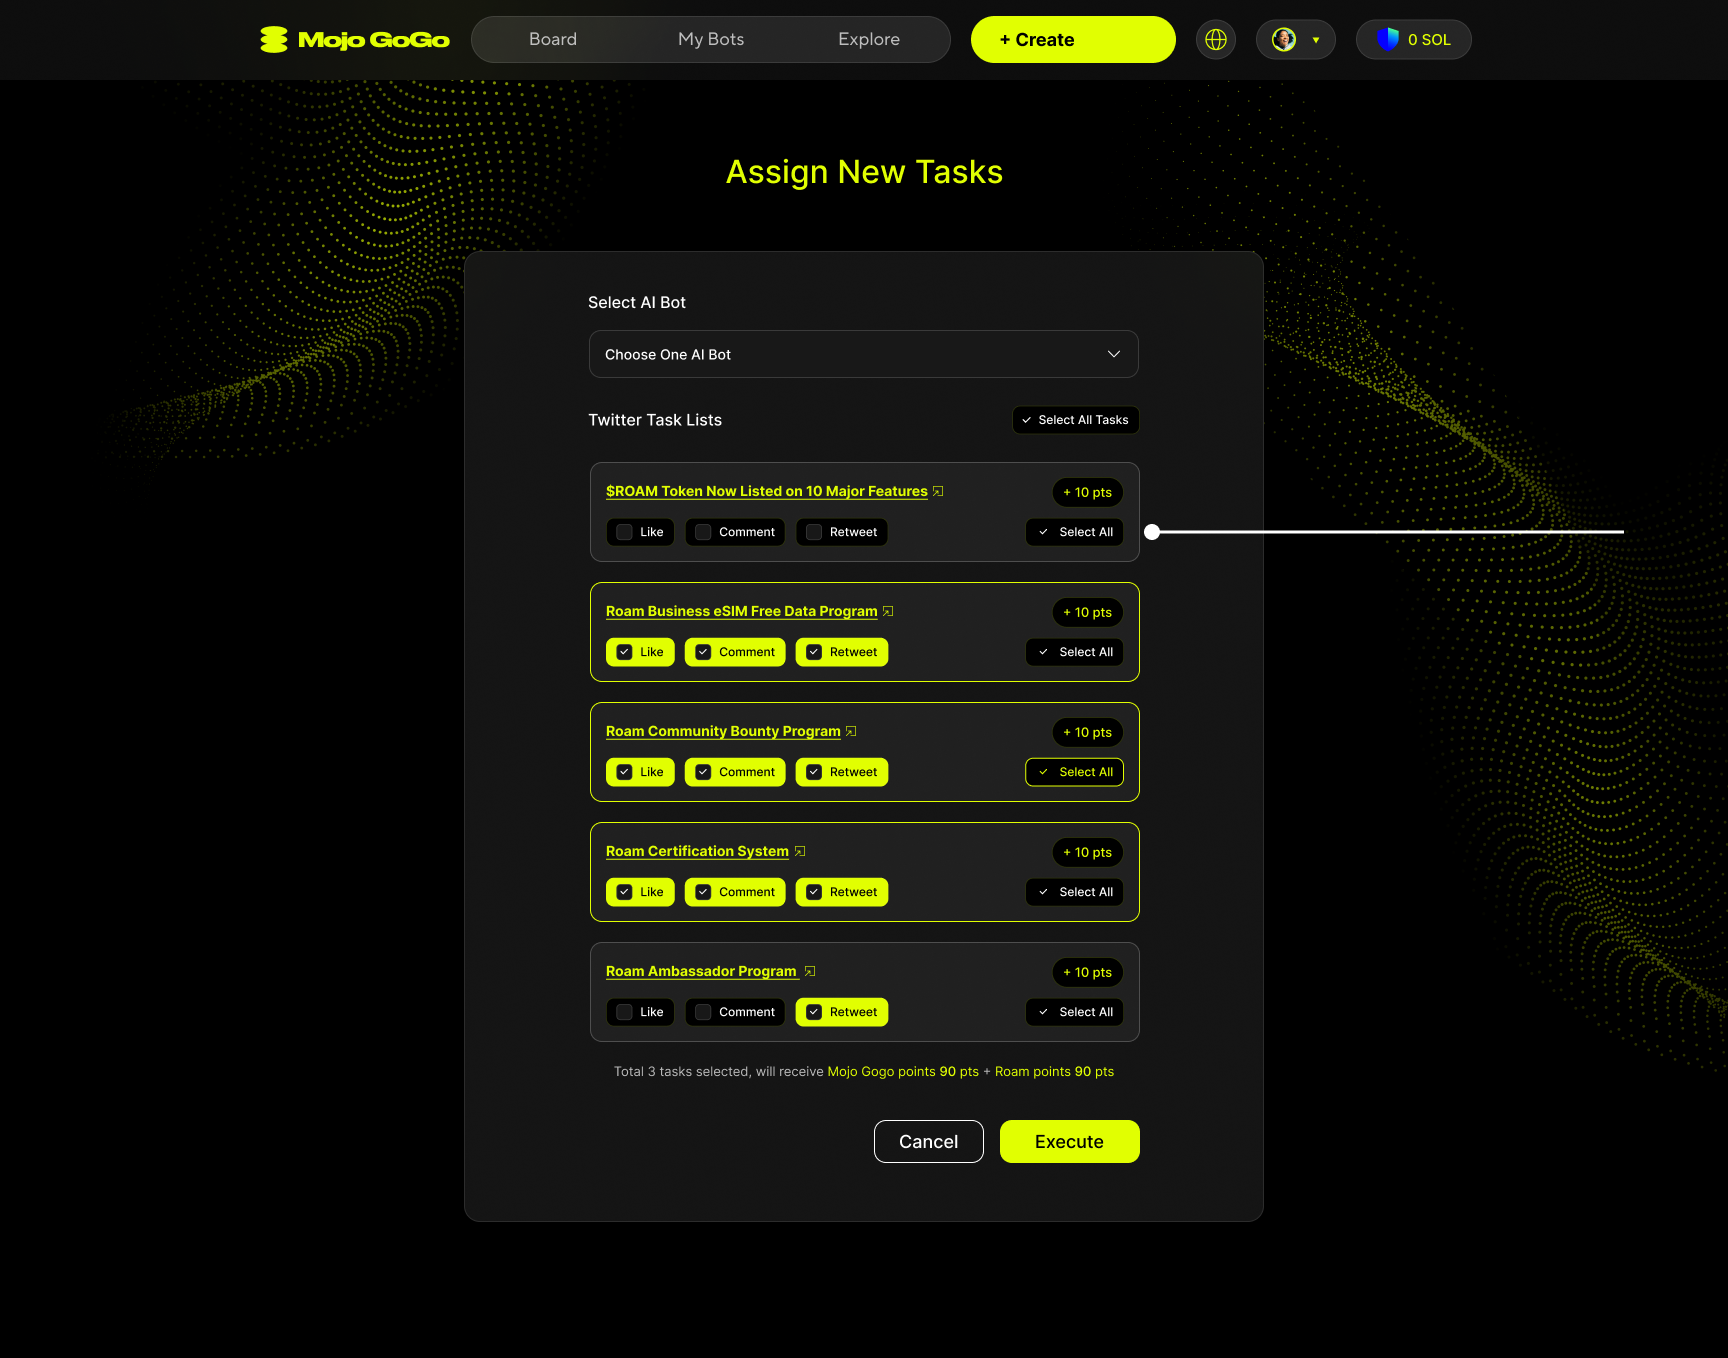
Task: Click Select All Tasks button
Action: (1075, 420)
